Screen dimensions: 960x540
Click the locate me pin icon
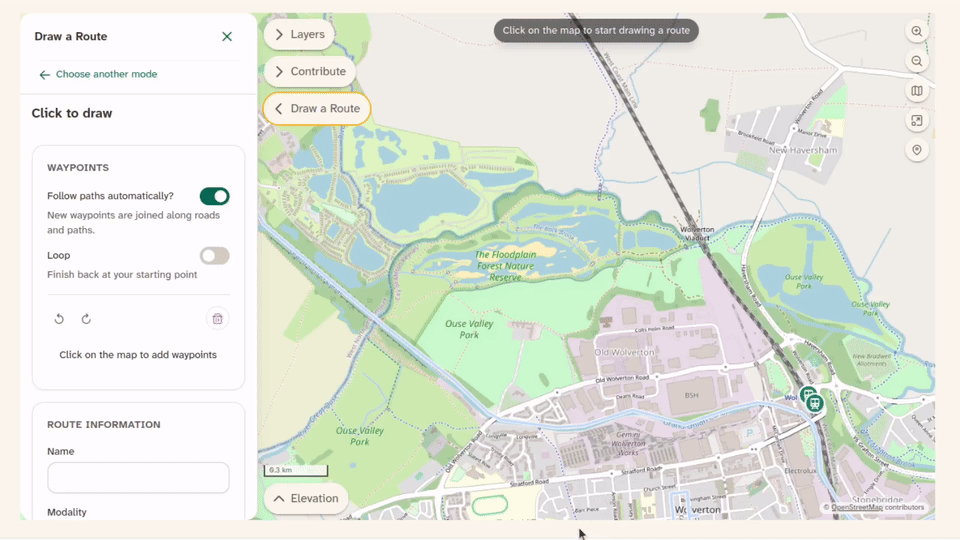click(x=917, y=150)
